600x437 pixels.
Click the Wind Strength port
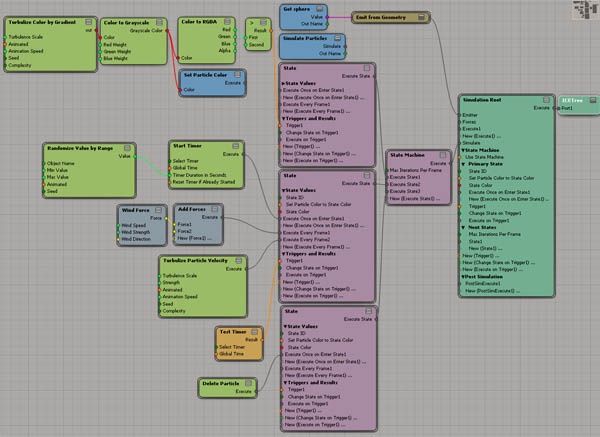tap(118, 232)
